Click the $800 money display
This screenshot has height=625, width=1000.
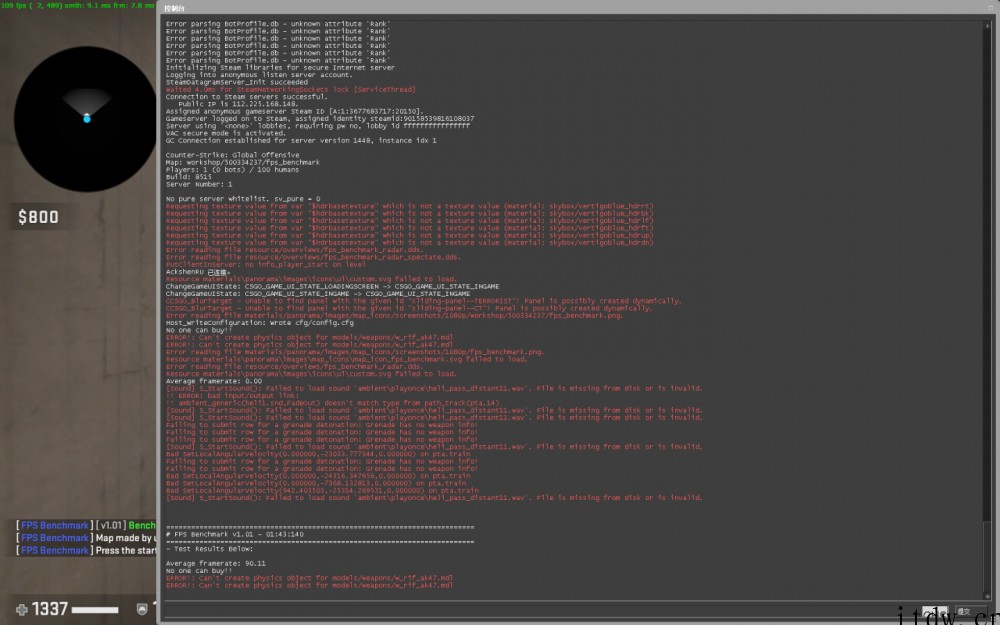click(38, 217)
